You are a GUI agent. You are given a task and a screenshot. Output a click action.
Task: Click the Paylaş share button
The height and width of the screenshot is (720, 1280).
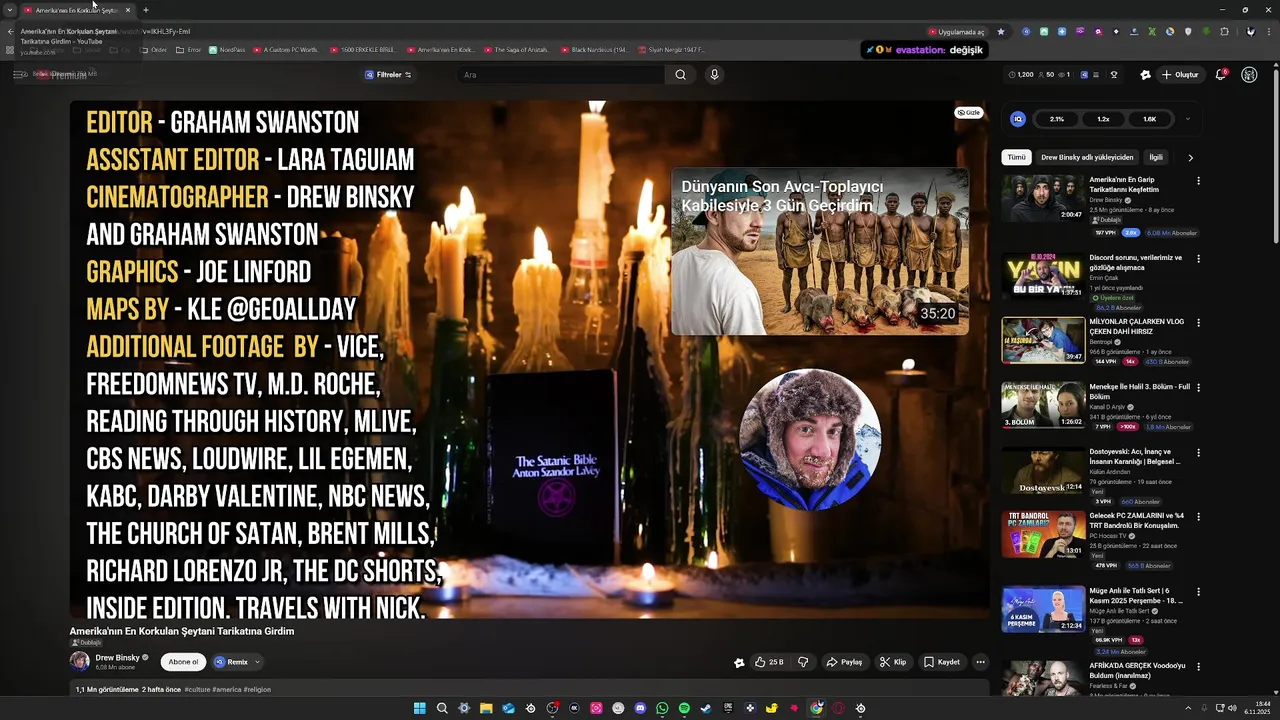(844, 662)
